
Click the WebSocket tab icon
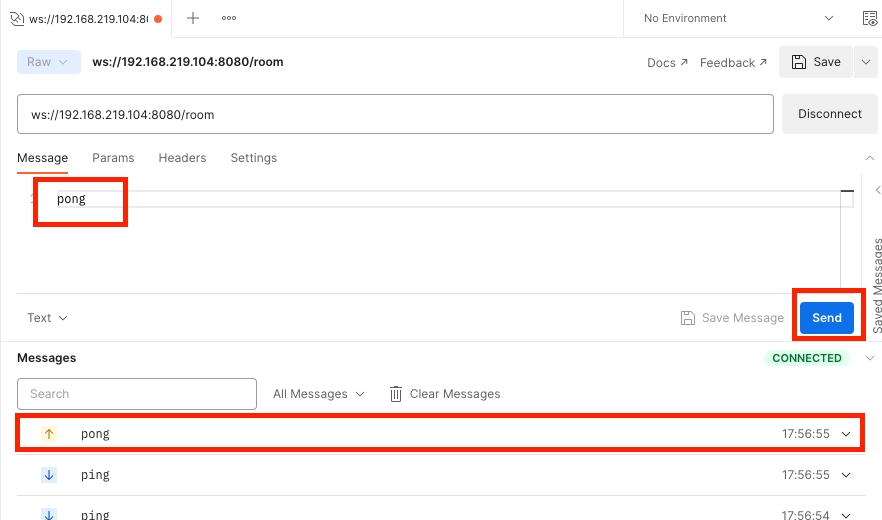coord(17,19)
